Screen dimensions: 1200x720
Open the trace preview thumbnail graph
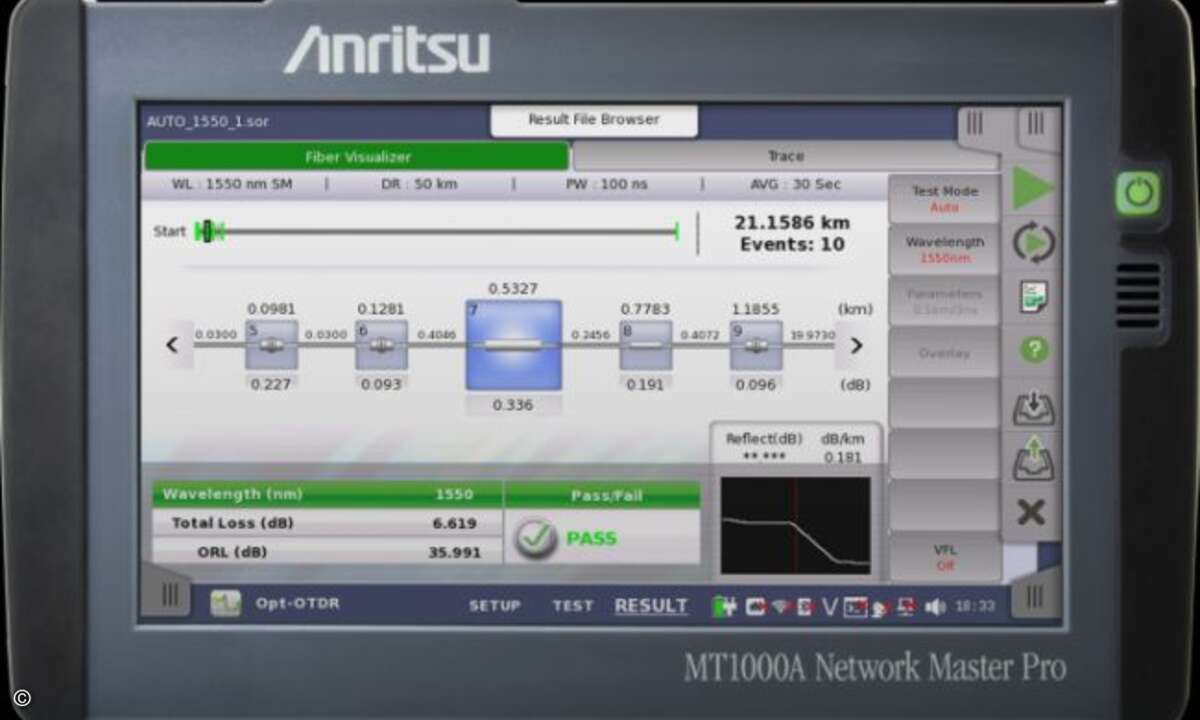pyautogui.click(x=795, y=525)
